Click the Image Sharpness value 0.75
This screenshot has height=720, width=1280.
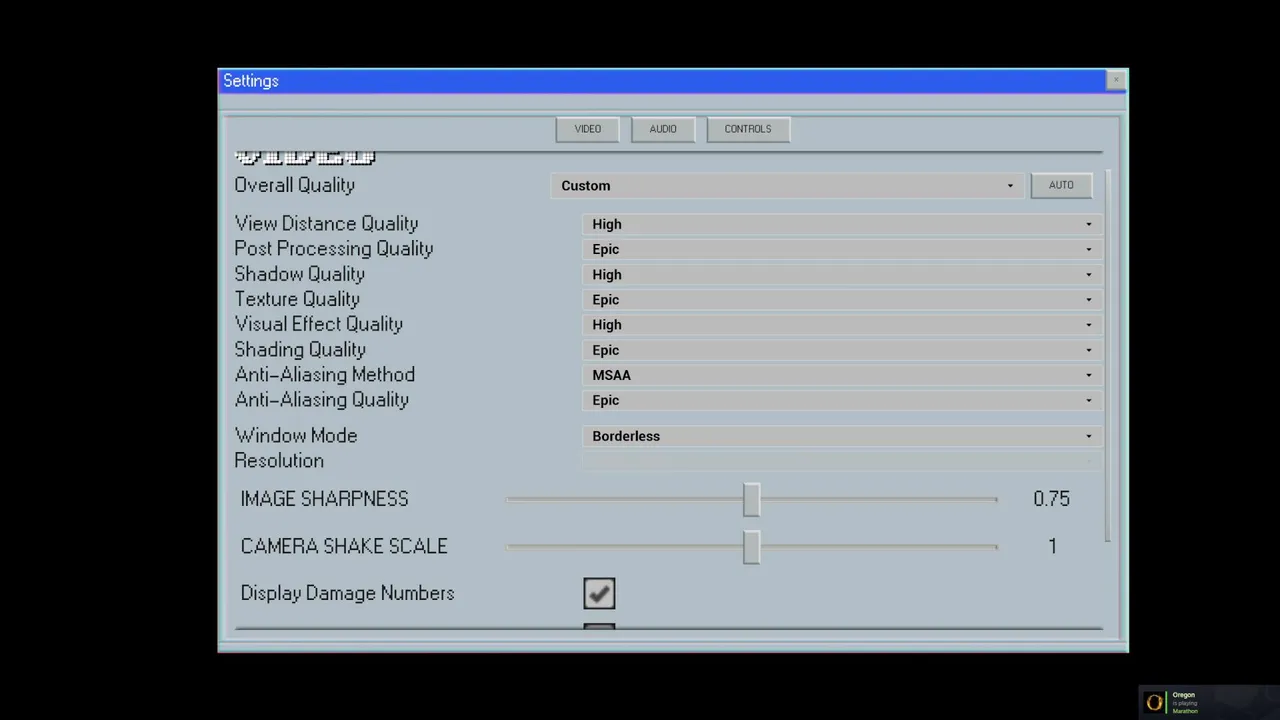point(1051,499)
